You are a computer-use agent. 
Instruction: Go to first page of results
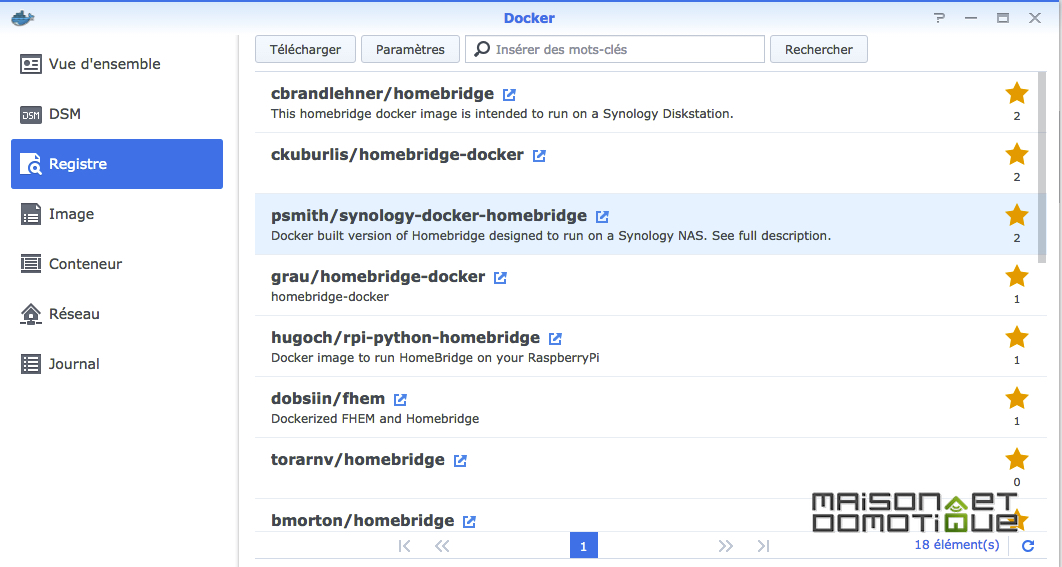coord(404,546)
